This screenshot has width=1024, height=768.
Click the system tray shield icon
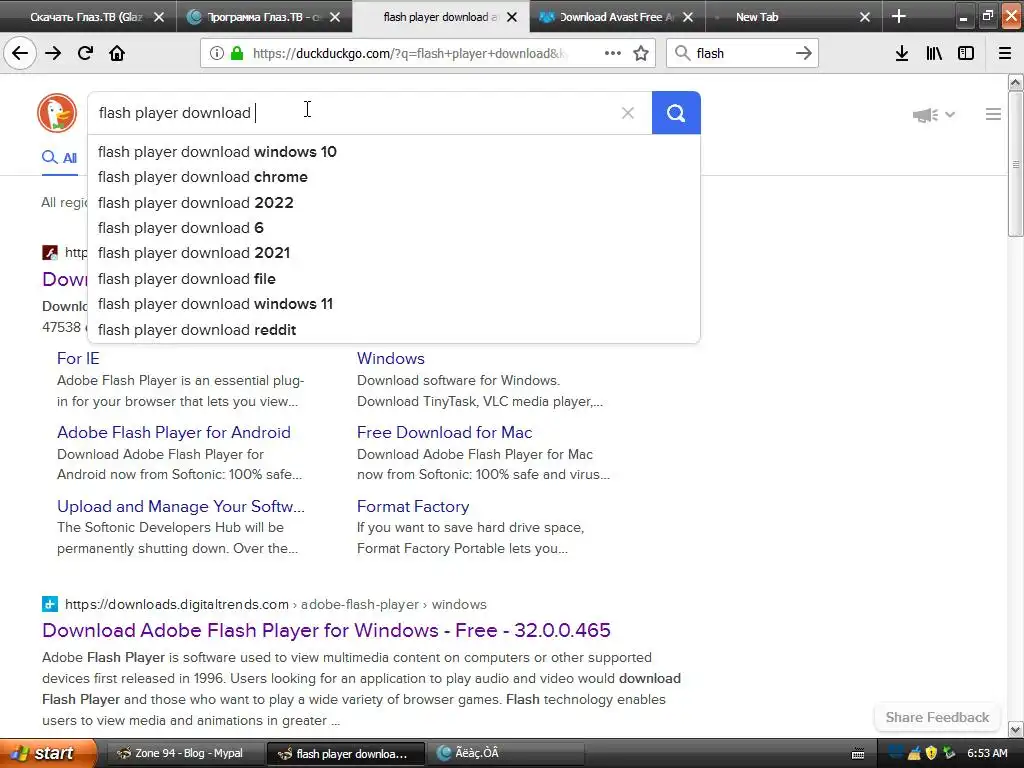tap(931, 753)
